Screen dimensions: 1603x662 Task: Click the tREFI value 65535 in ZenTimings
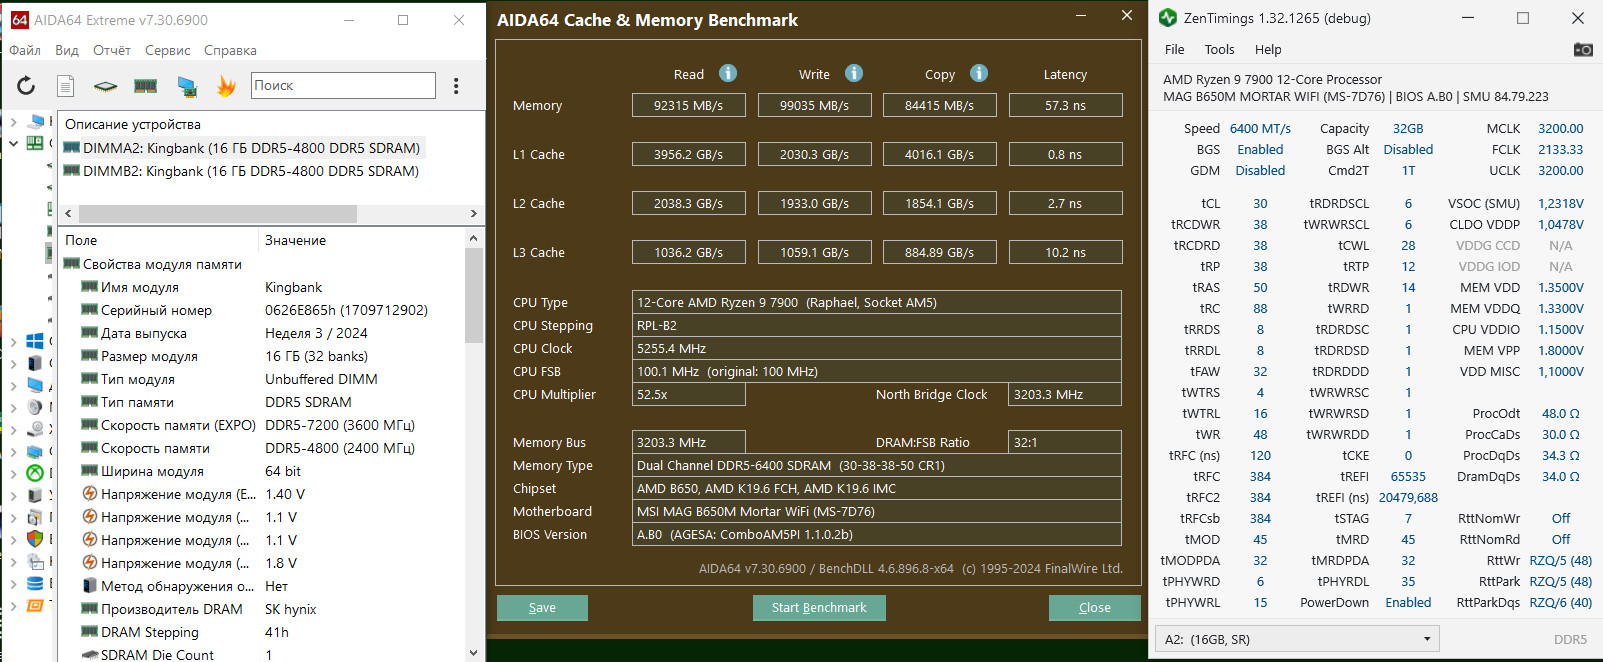[x=1408, y=476]
